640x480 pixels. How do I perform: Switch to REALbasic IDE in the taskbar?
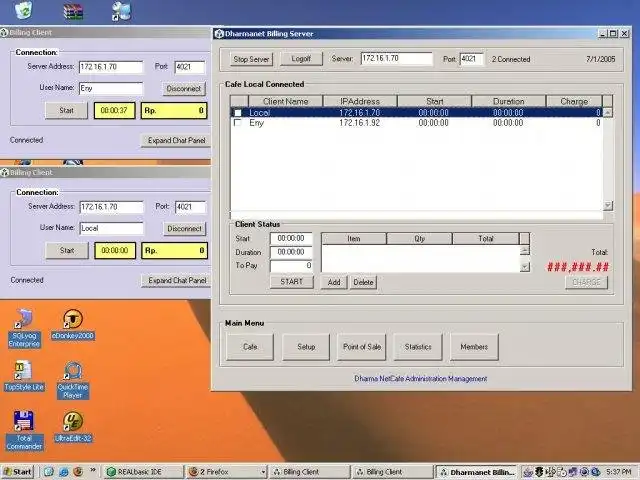coord(142,472)
